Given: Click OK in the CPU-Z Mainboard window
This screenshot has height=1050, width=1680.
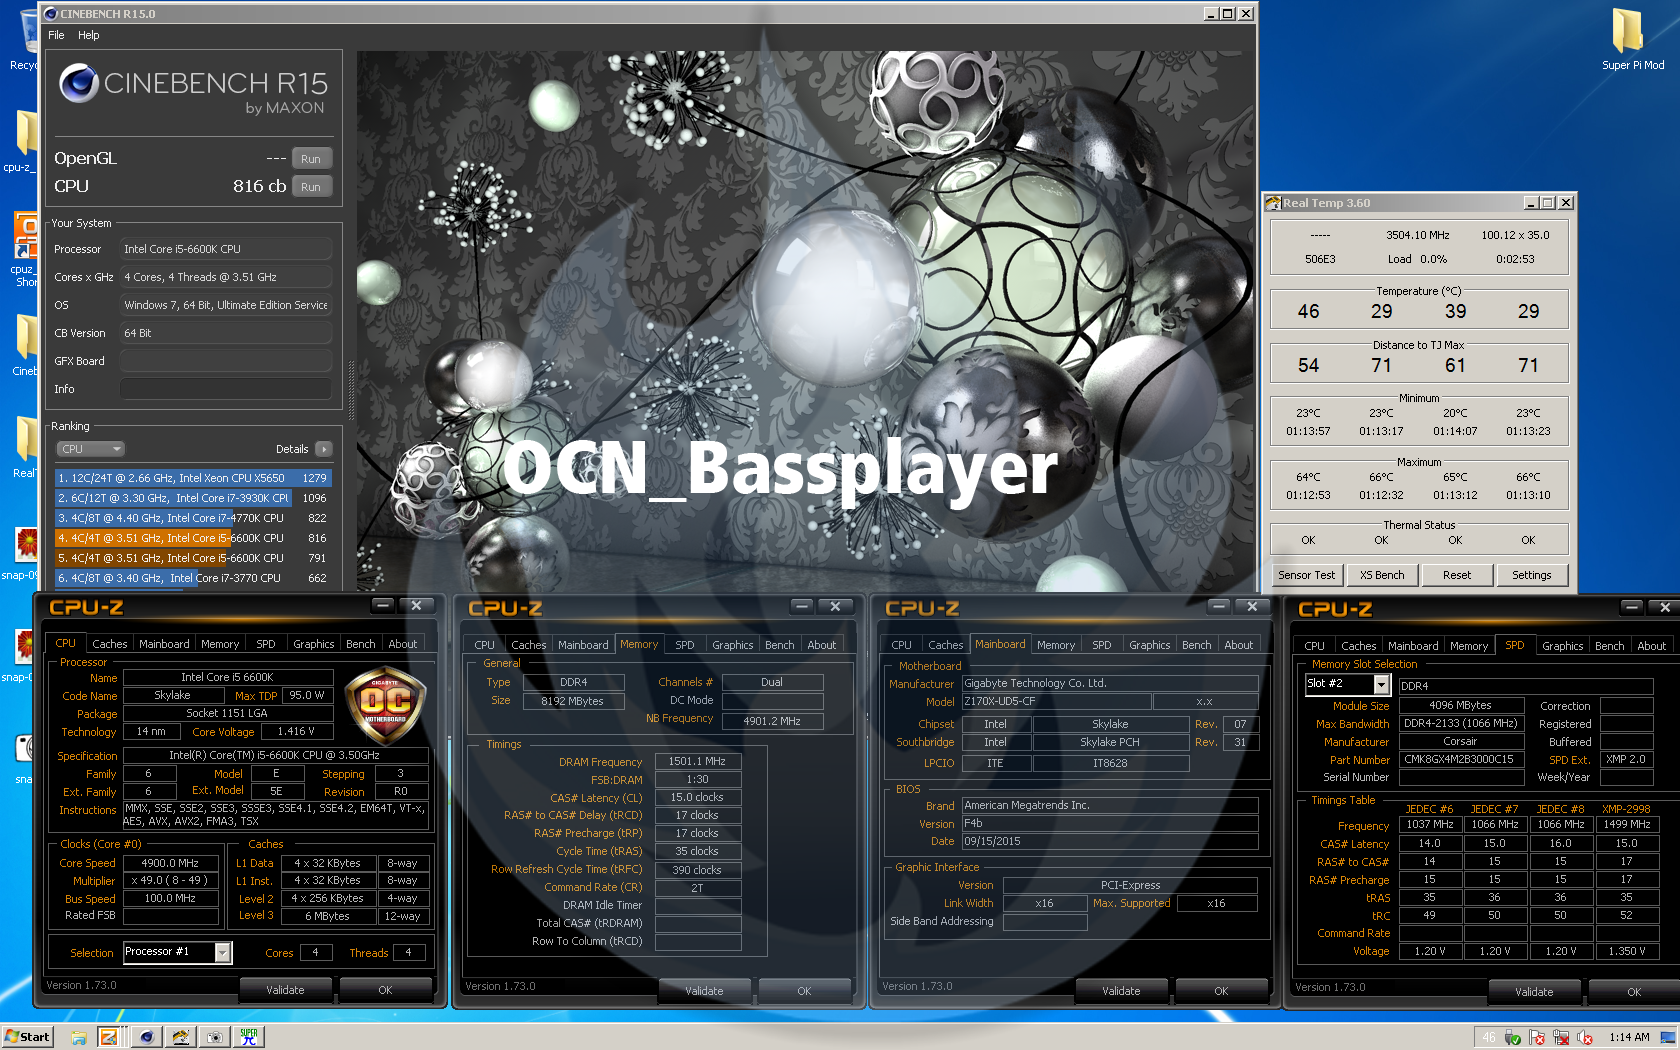Looking at the screenshot, I should coord(1221,990).
